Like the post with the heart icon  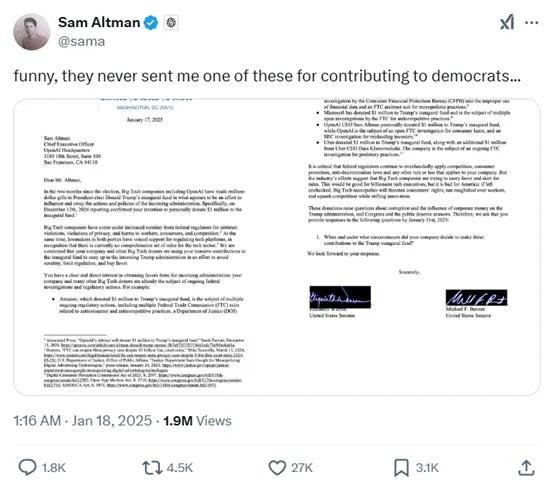point(277,467)
